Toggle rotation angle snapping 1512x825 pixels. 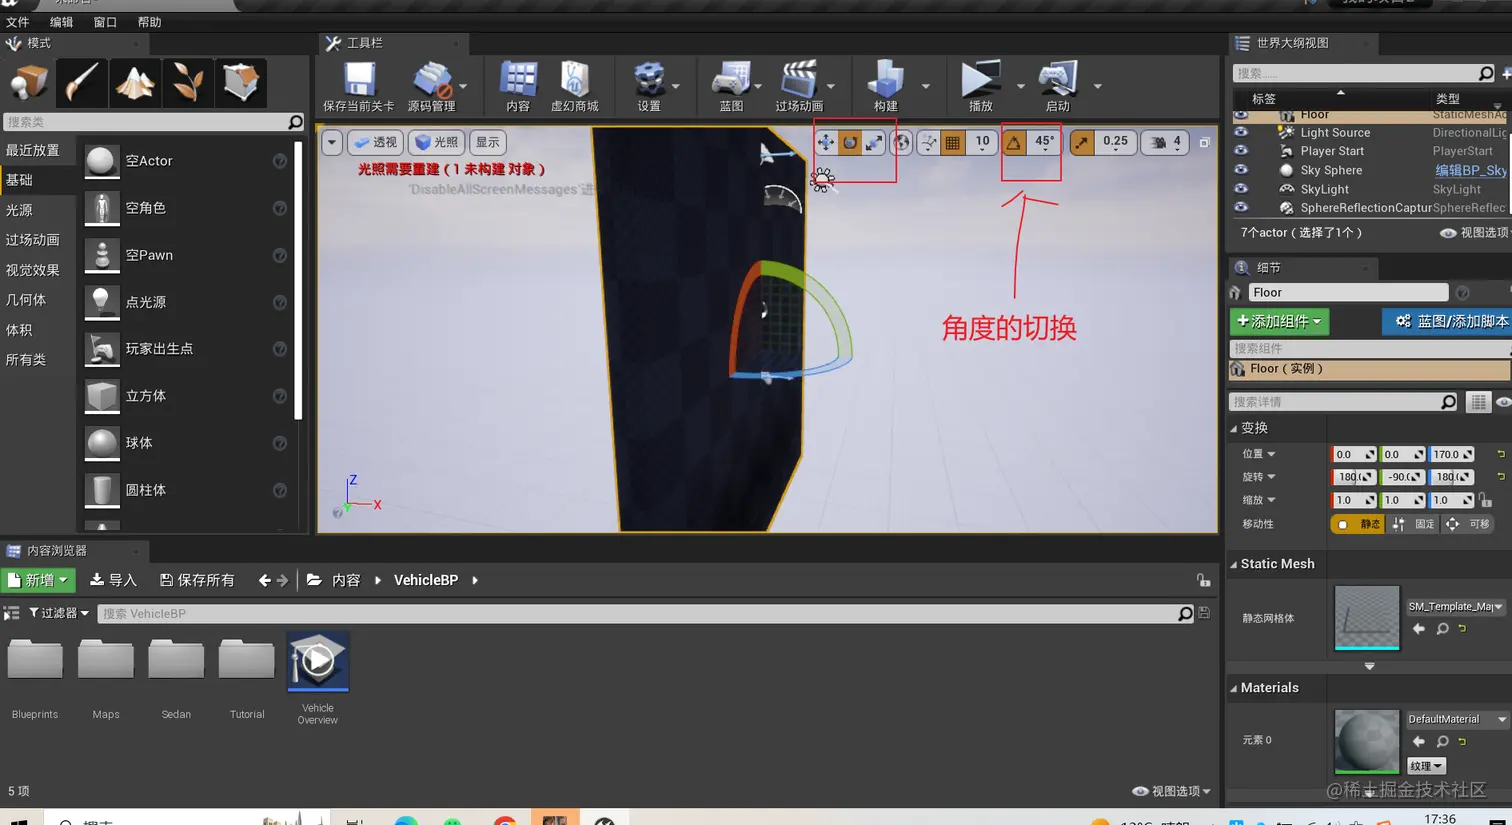[1014, 143]
